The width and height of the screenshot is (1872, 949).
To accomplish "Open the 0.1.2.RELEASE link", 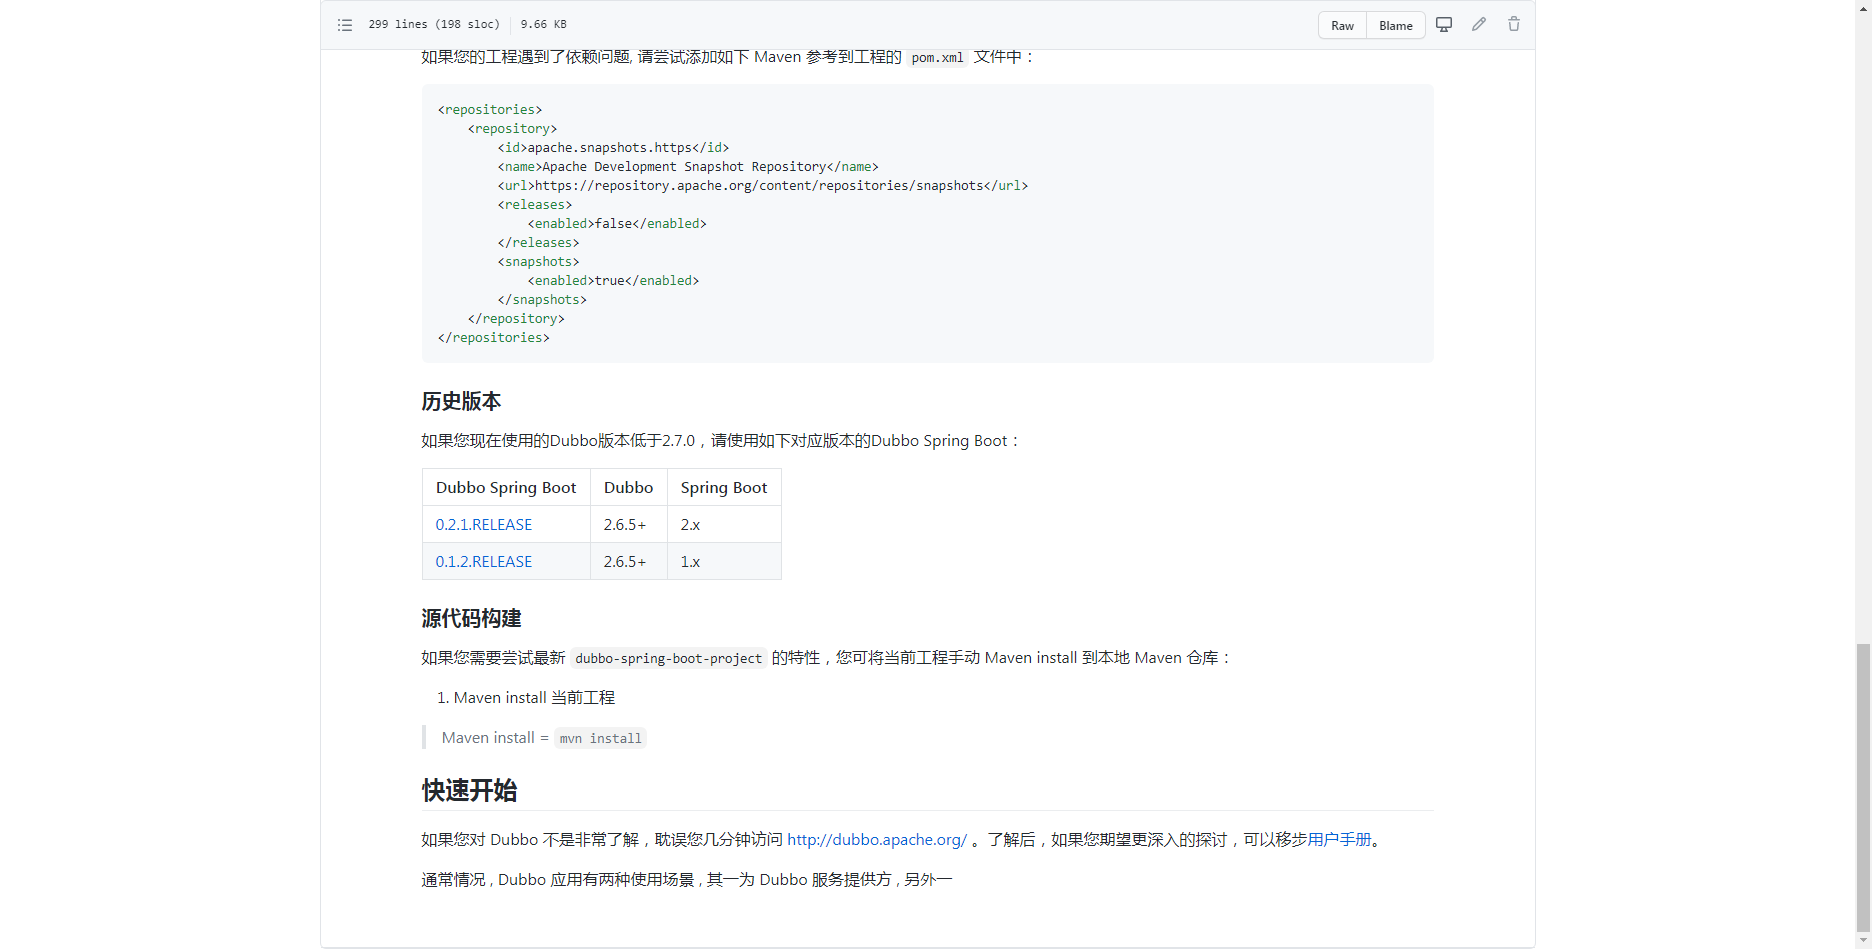I will [x=484, y=561].
